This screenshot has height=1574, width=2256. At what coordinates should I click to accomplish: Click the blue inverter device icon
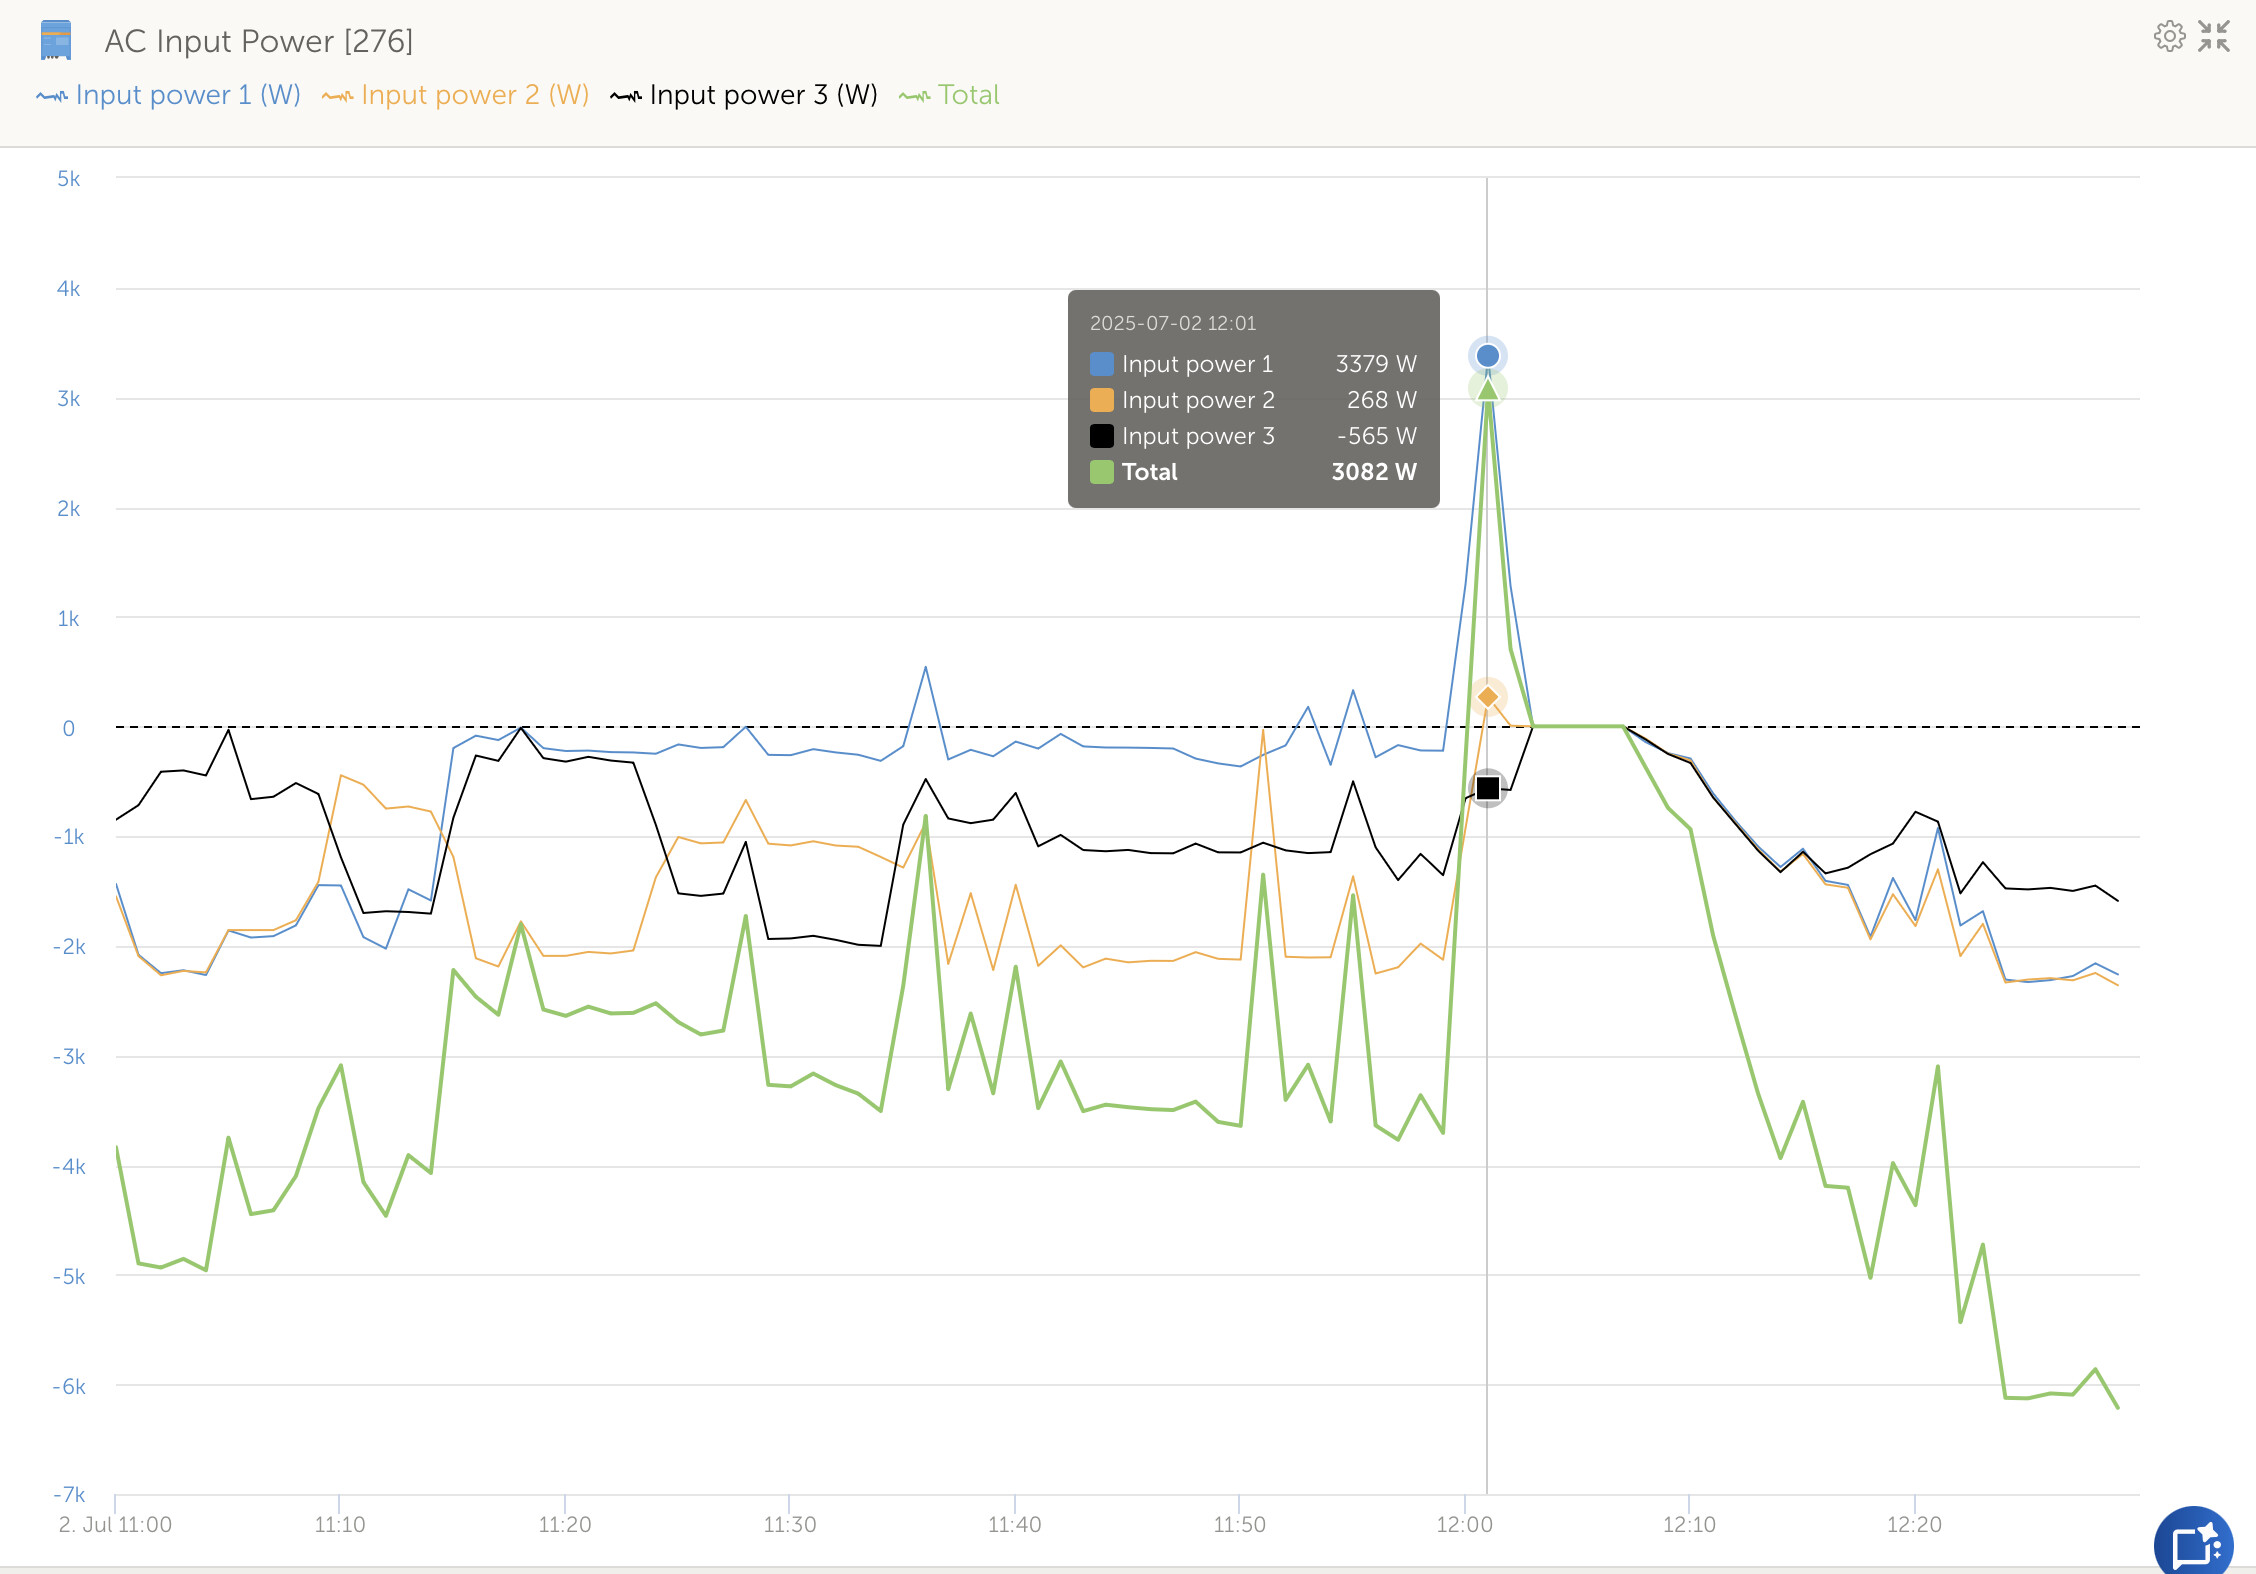point(56,41)
